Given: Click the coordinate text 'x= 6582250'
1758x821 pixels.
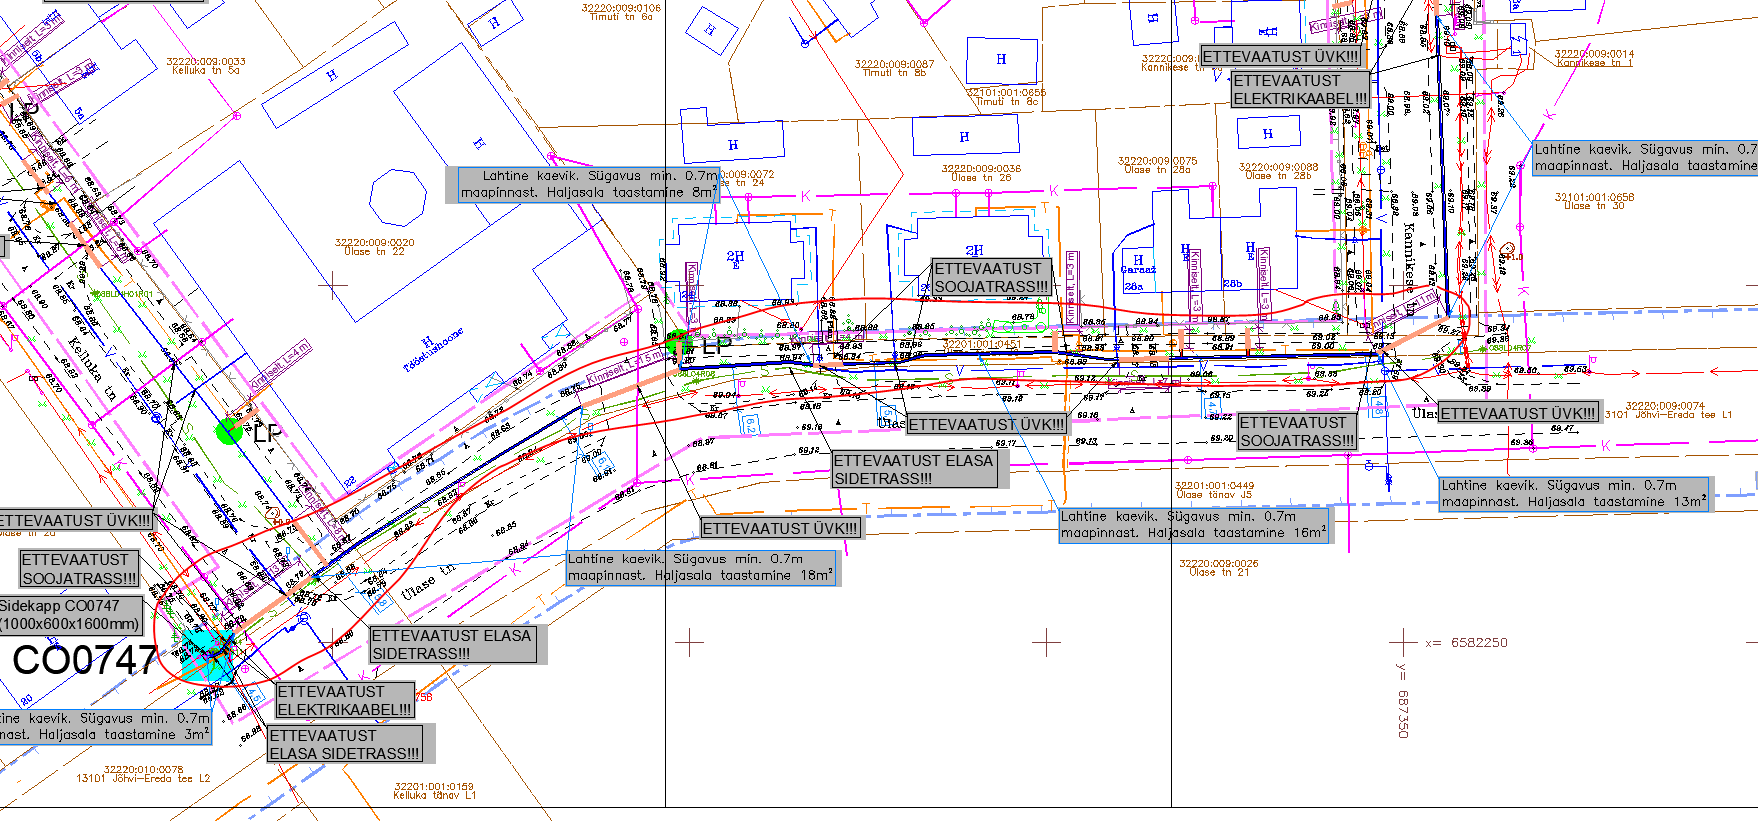Looking at the screenshot, I should click(x=1466, y=643).
